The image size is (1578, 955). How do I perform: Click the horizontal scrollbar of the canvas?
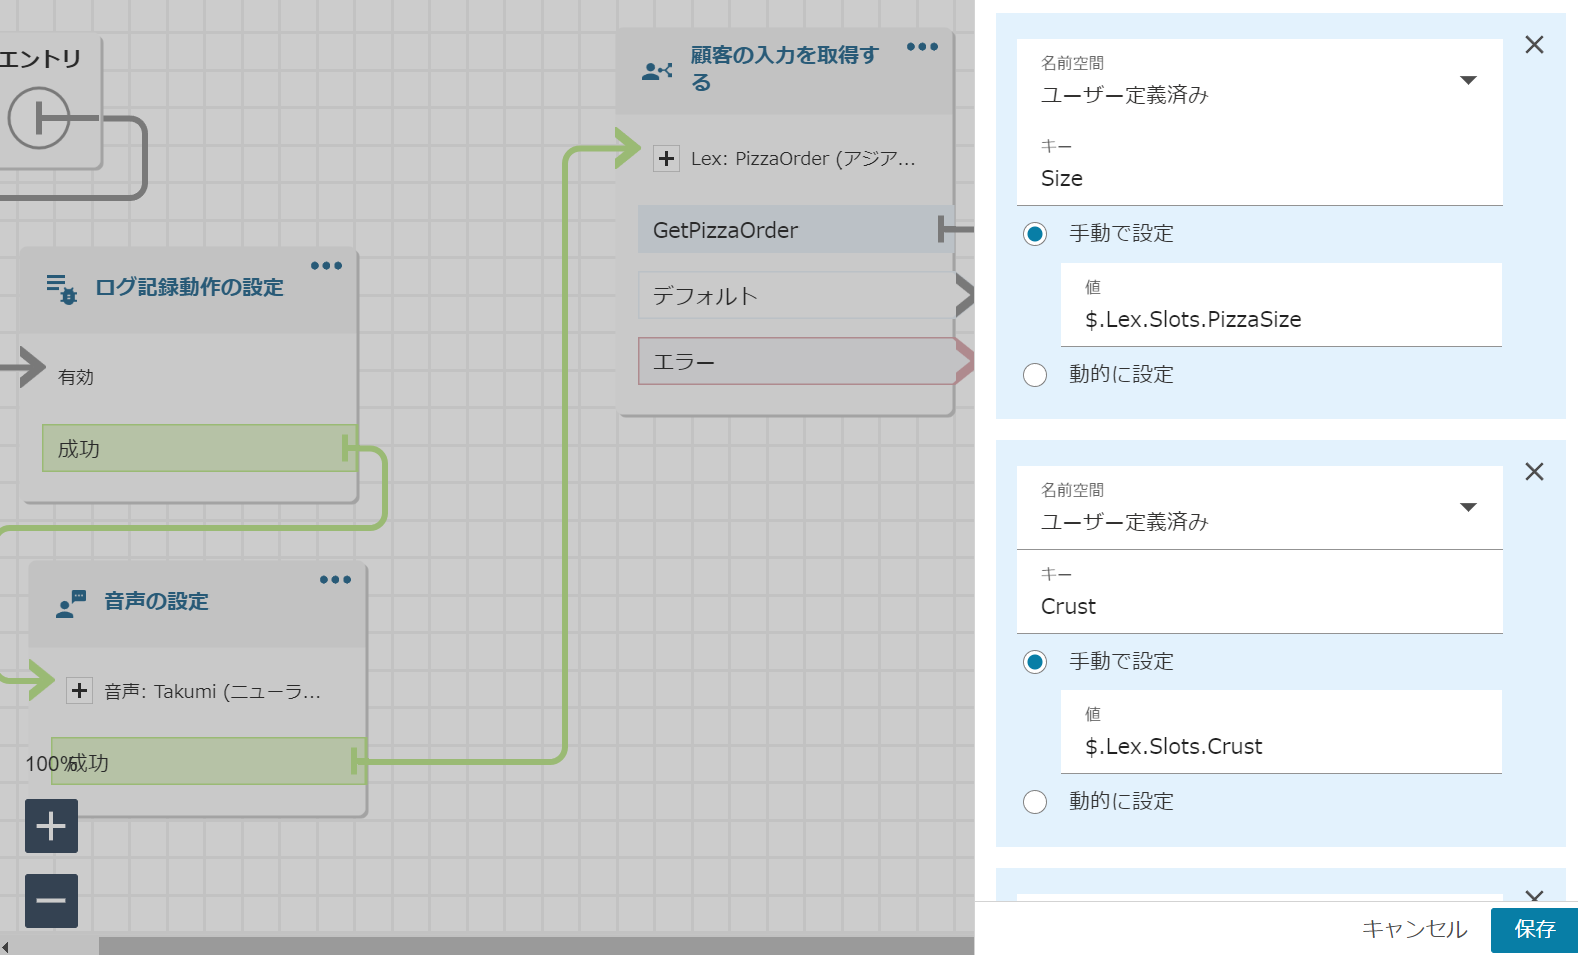(x=535, y=945)
